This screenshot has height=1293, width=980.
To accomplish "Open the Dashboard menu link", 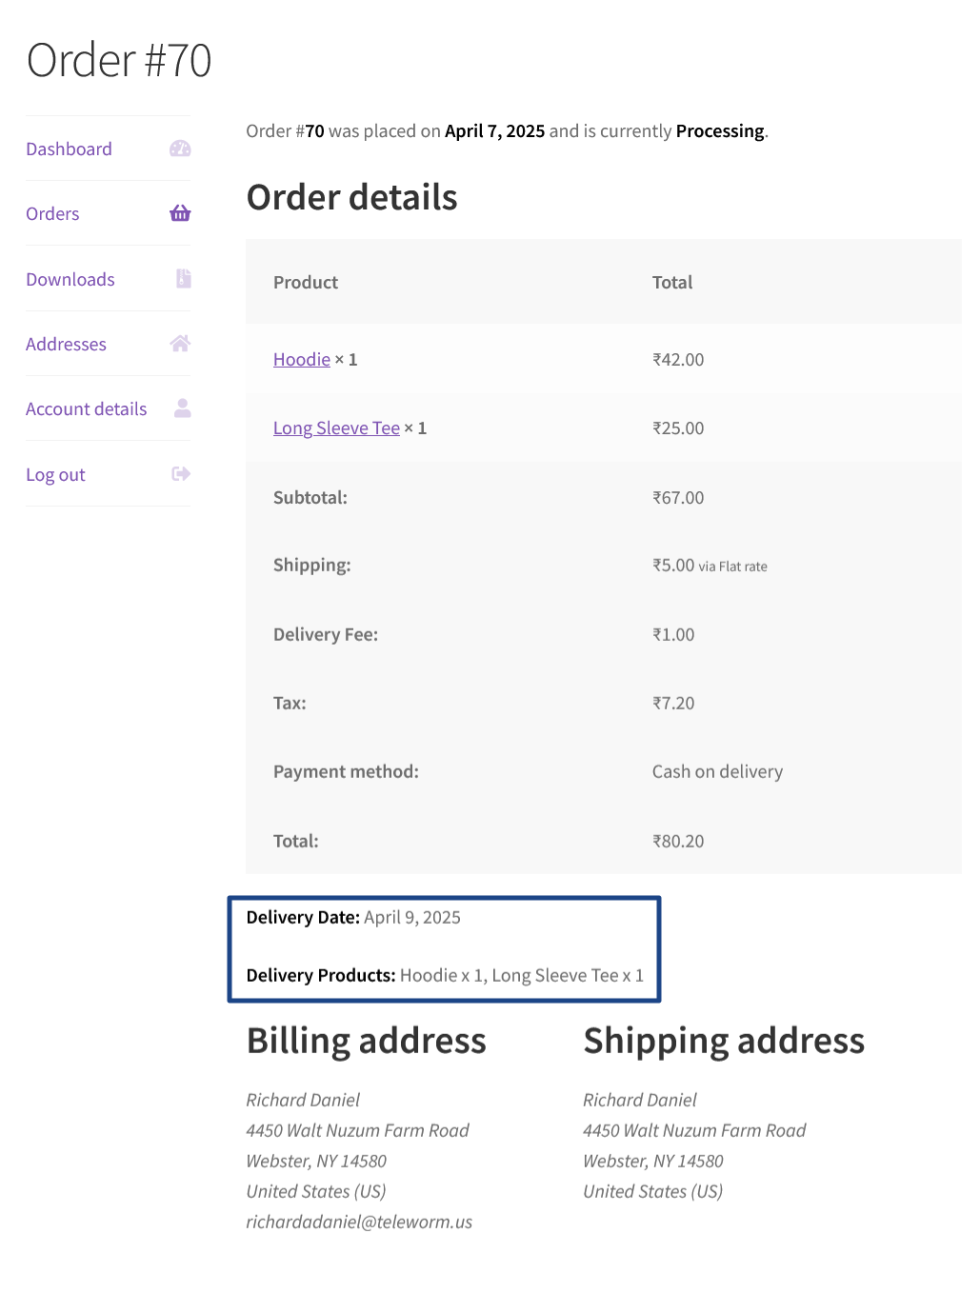I will tap(69, 149).
